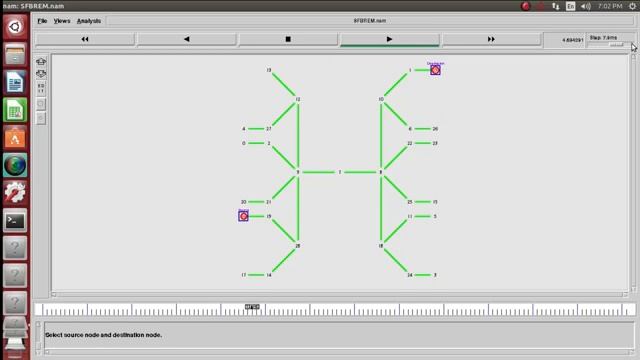Select node 25 in the topology
640x360 pixels.
tap(410, 202)
